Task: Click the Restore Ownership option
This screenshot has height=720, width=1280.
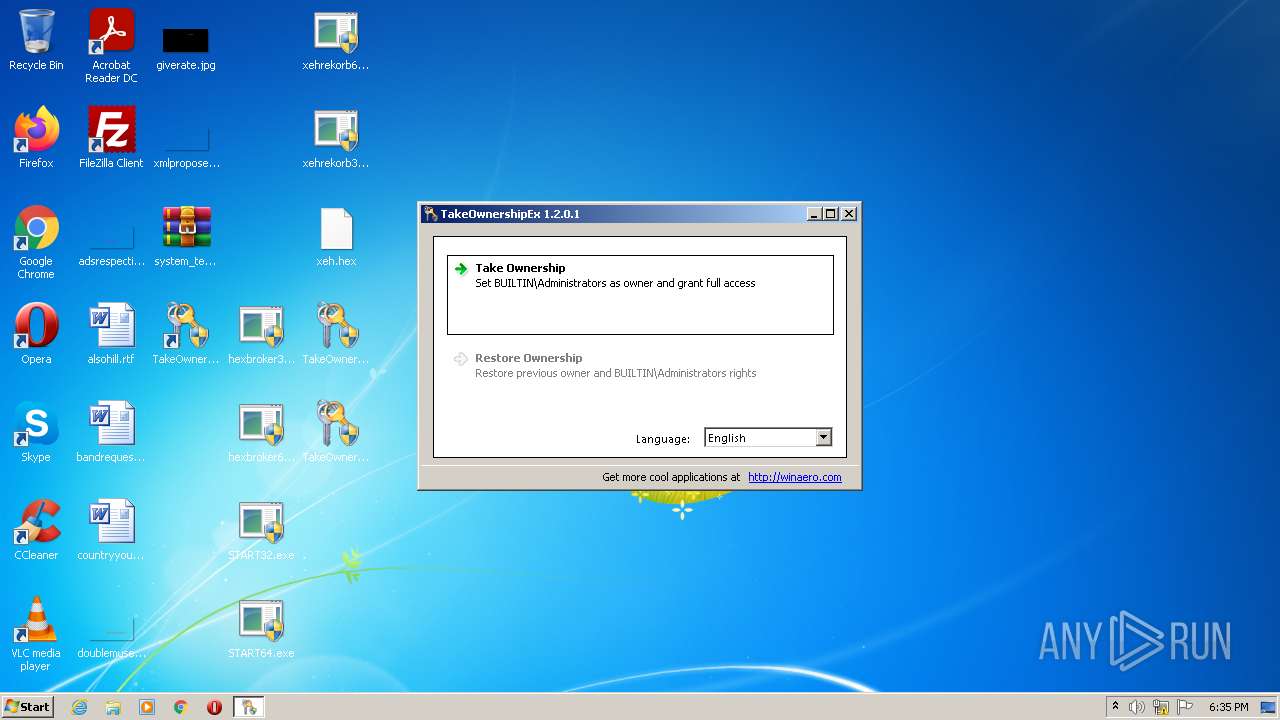Action: pos(640,366)
